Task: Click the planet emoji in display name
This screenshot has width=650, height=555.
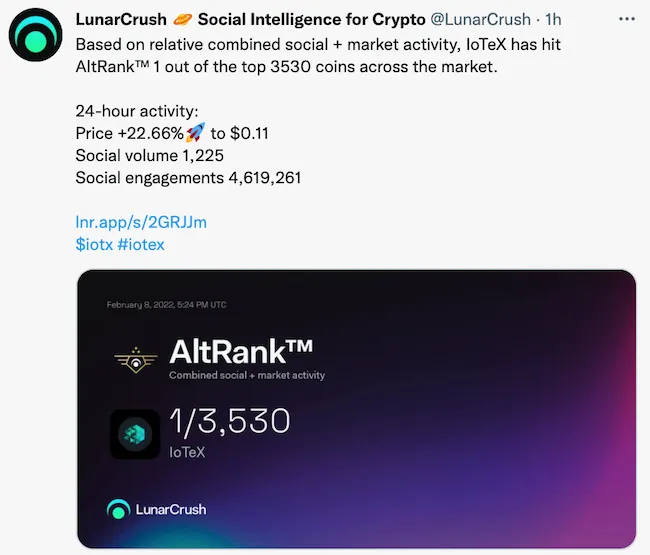Action: click(182, 19)
